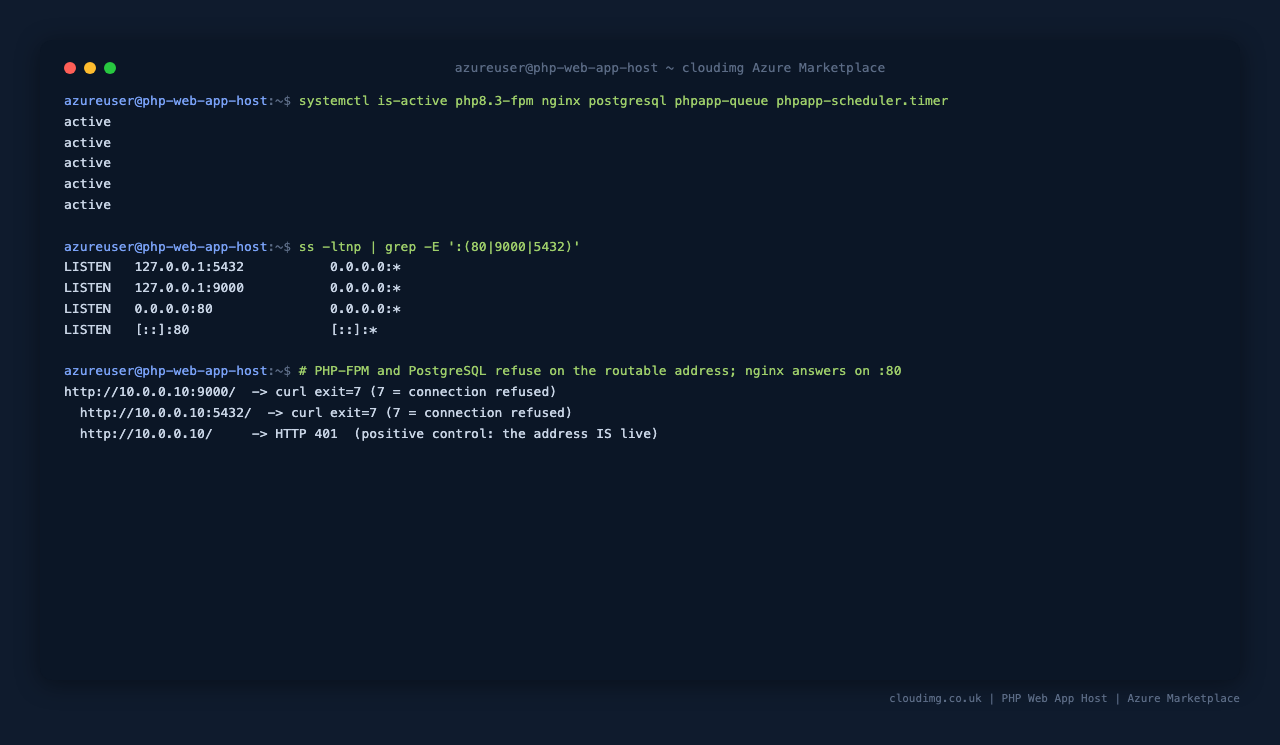Click the prompt before the systemctl command
1280x745 pixels.
point(178,101)
